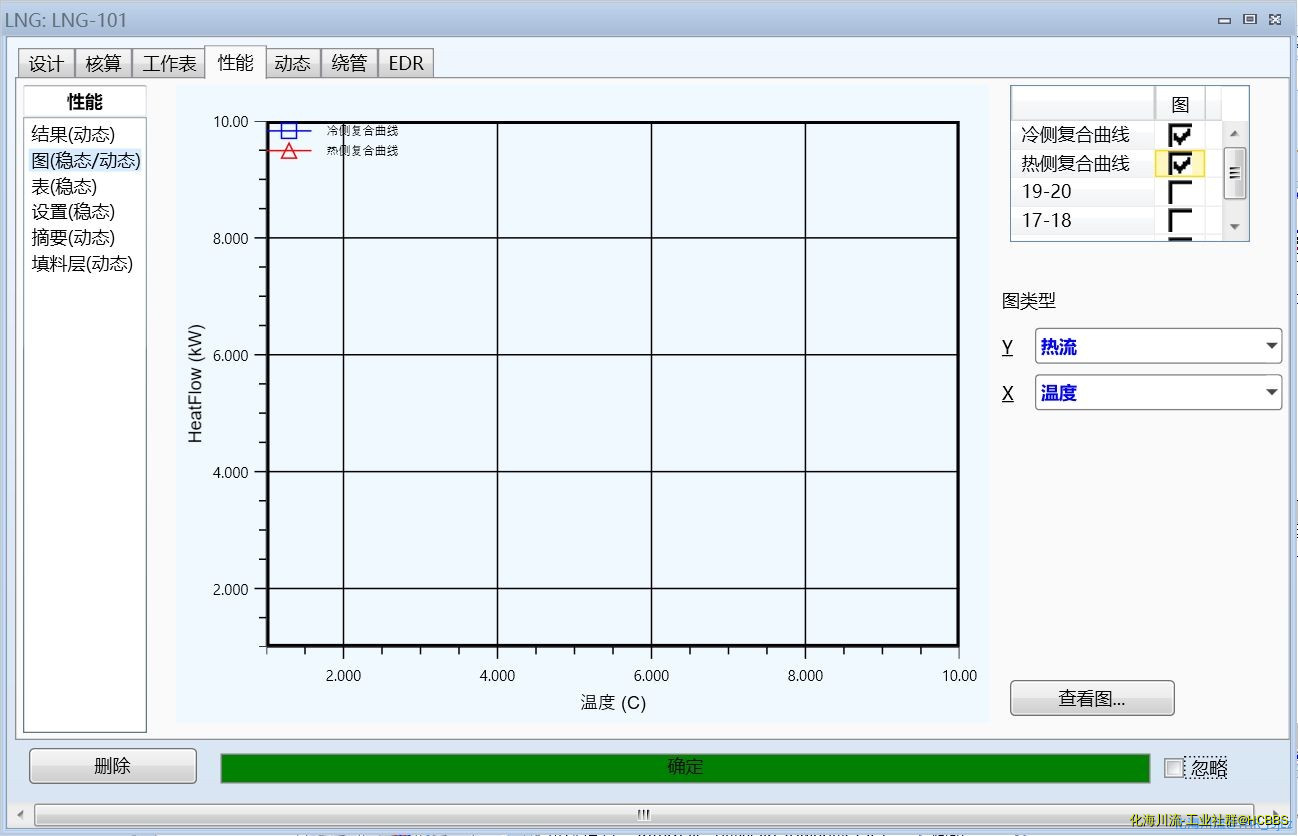The width and height of the screenshot is (1298, 836).
Task: Select 结果(动态) in the left list
Action: (73, 134)
